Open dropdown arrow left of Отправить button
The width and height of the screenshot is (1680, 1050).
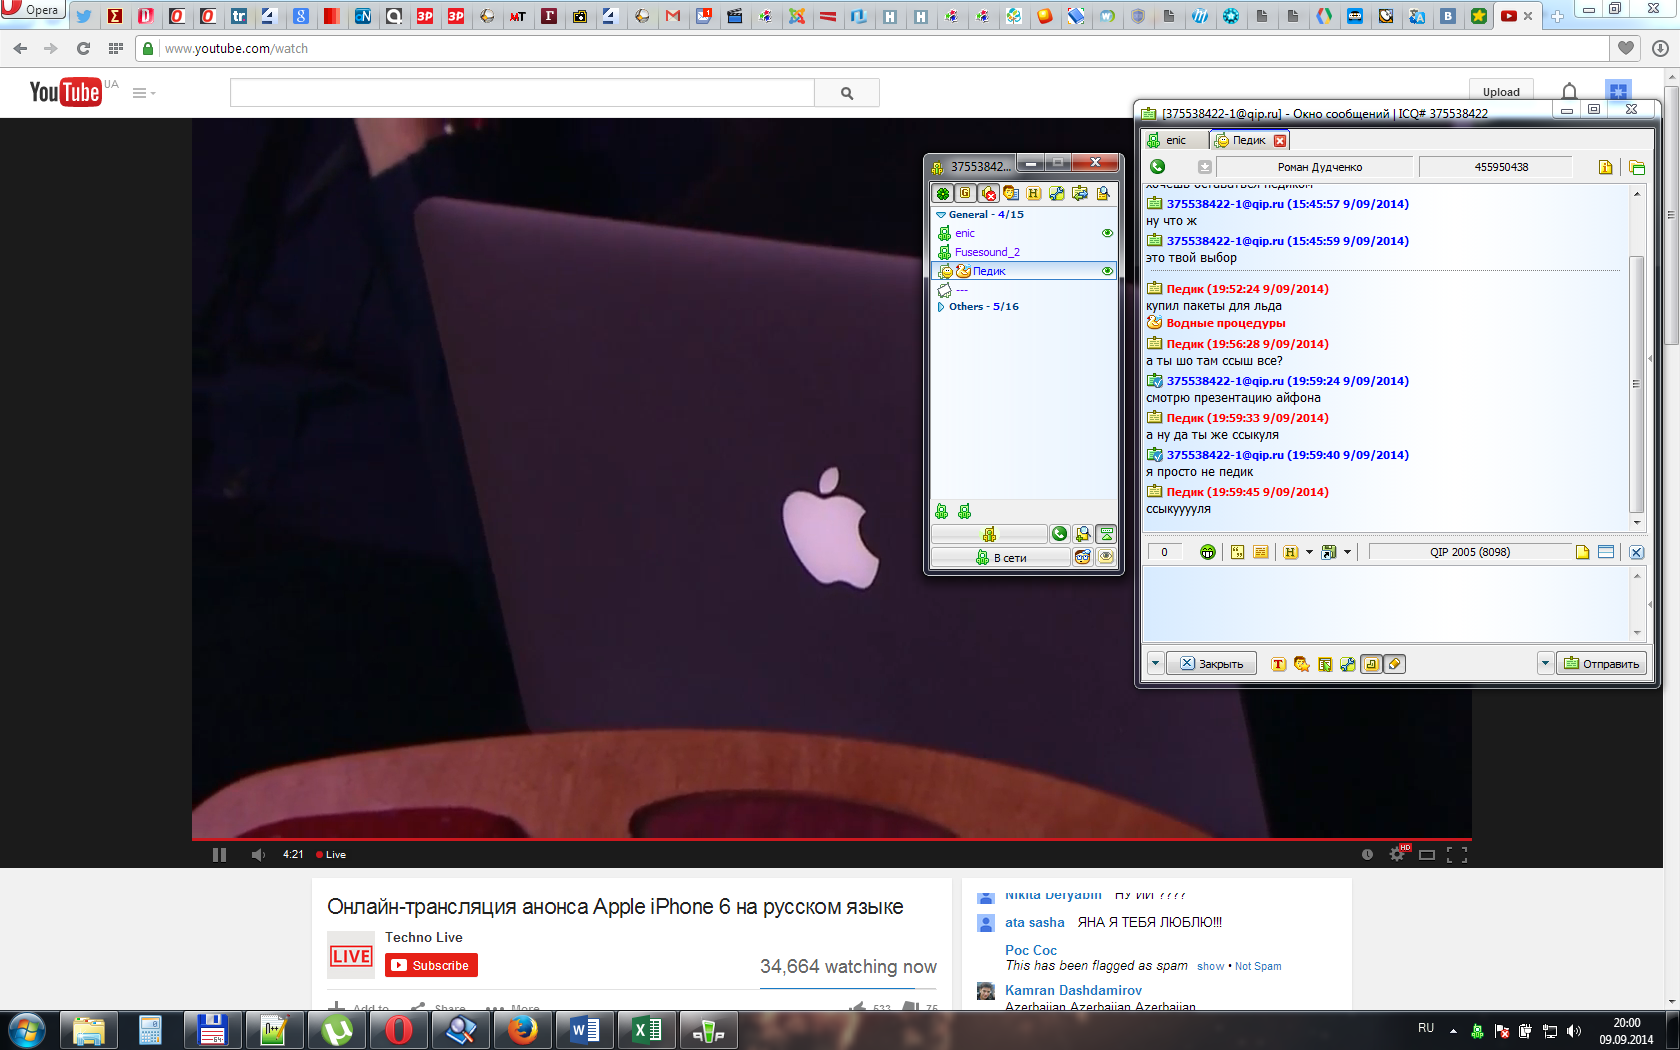pyautogui.click(x=1545, y=663)
